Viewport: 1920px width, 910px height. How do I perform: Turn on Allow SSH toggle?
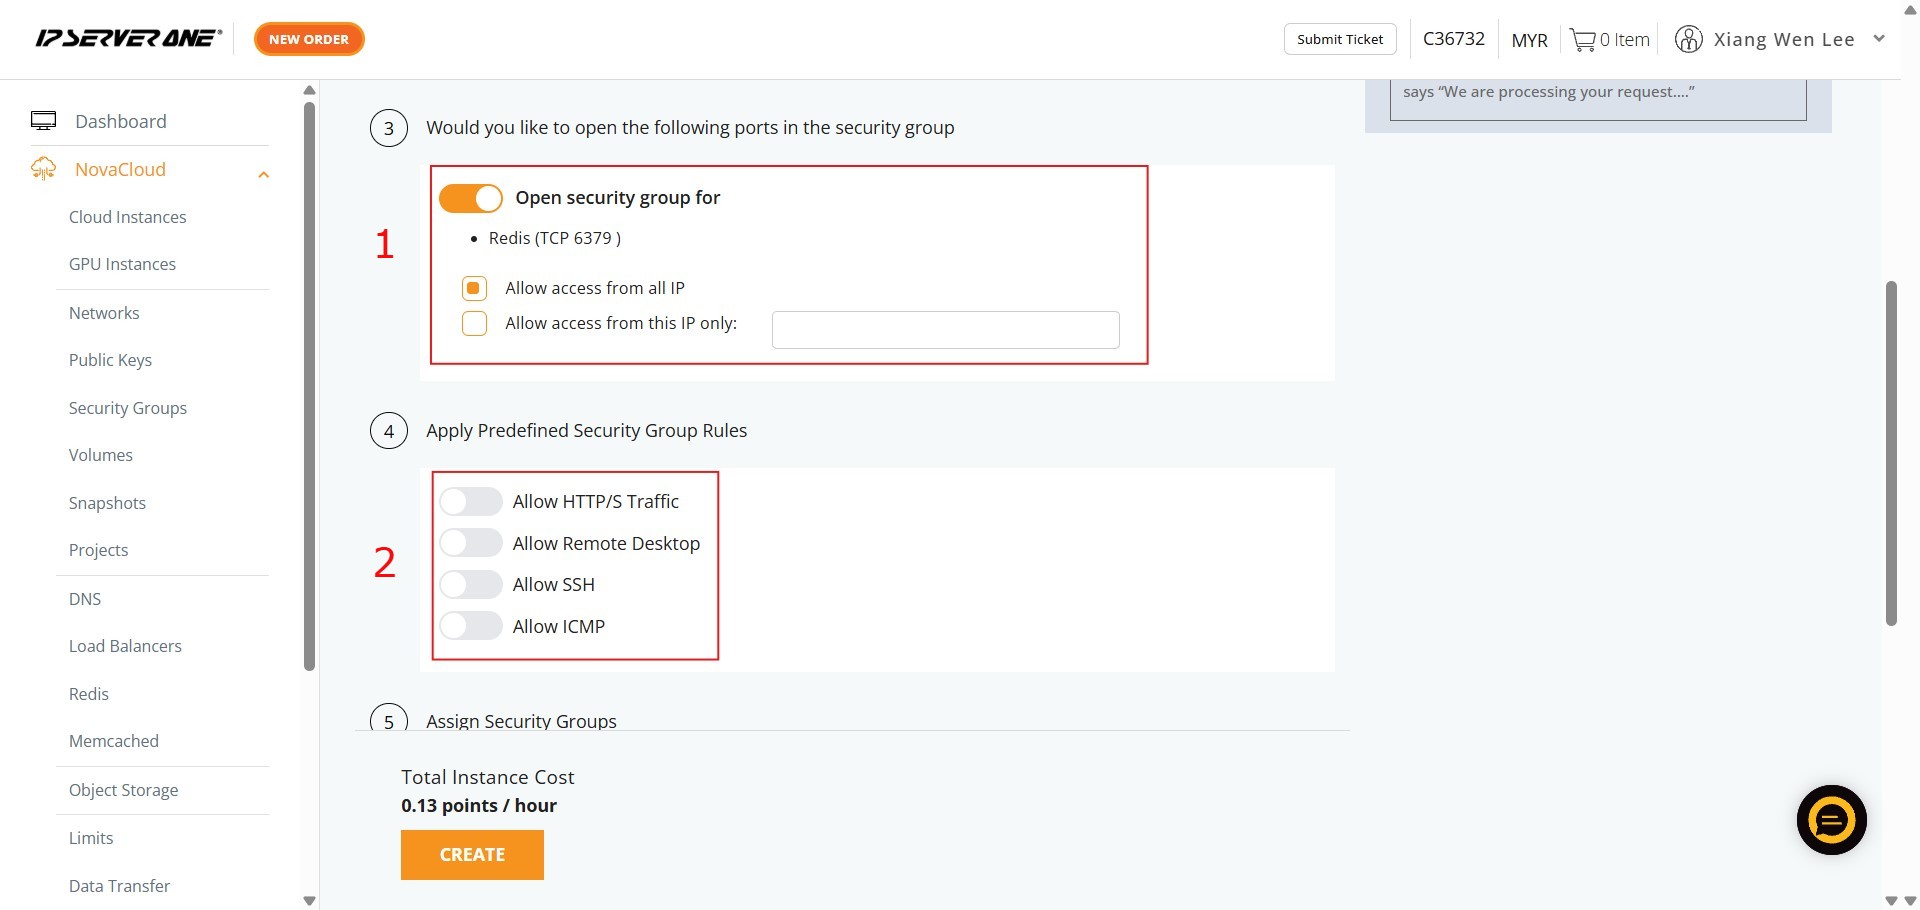tap(471, 584)
